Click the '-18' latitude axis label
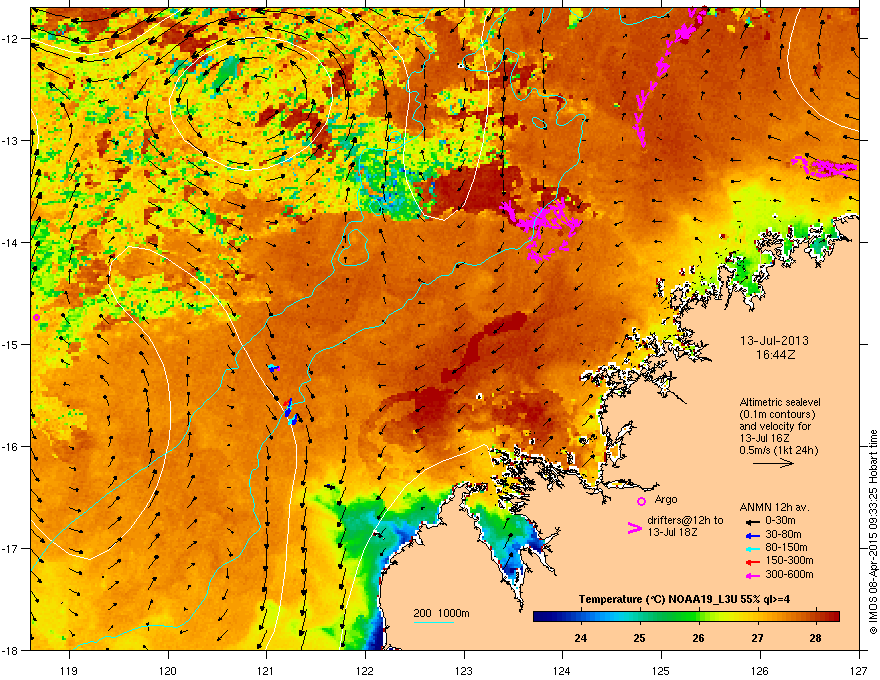Screen dimensions: 880x680 tap(10, 650)
